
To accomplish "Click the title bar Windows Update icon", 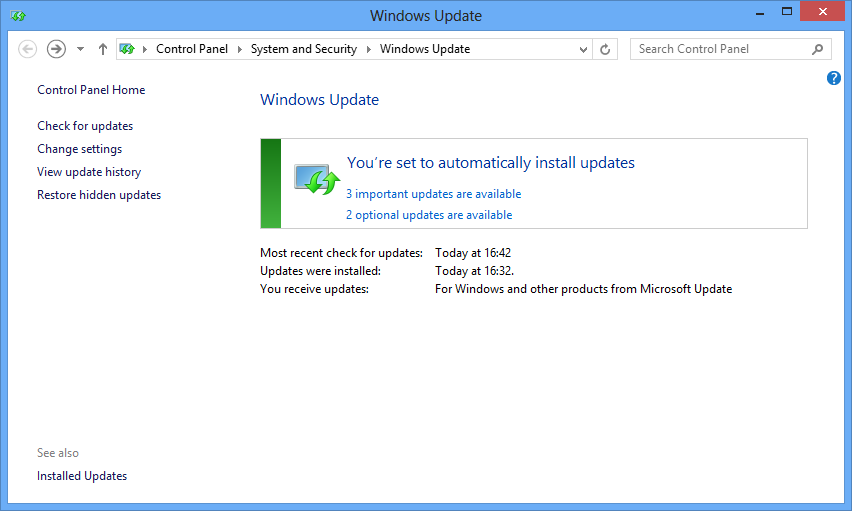I will [x=18, y=16].
